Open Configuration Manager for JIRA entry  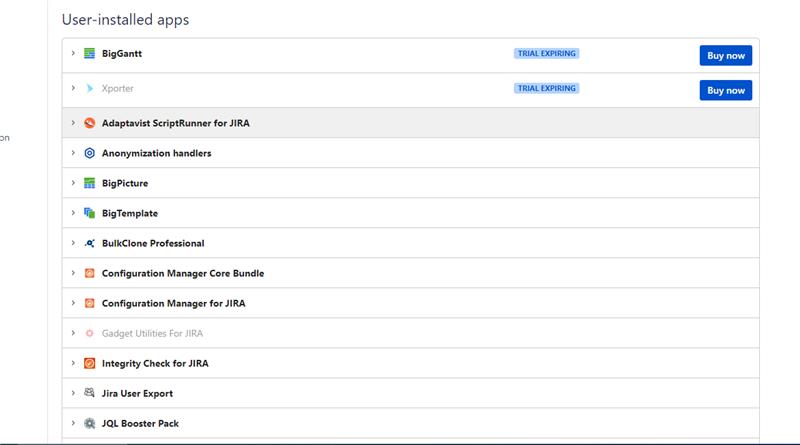(x=173, y=304)
